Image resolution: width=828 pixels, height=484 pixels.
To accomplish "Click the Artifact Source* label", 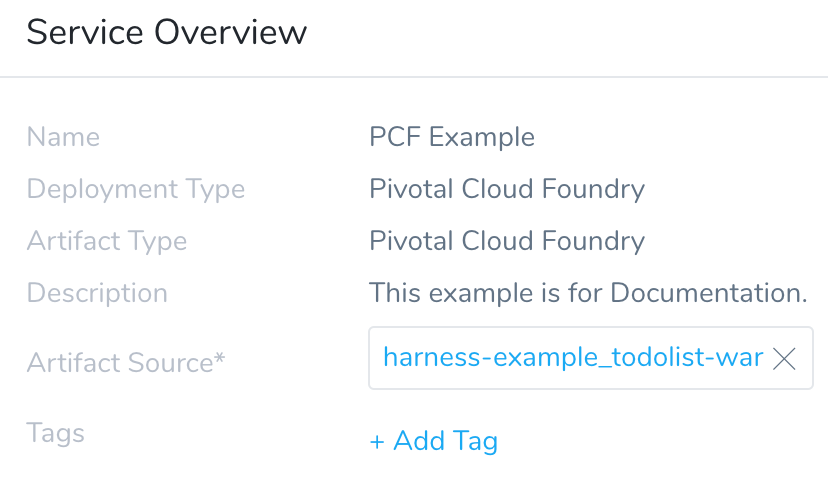I will [126, 363].
